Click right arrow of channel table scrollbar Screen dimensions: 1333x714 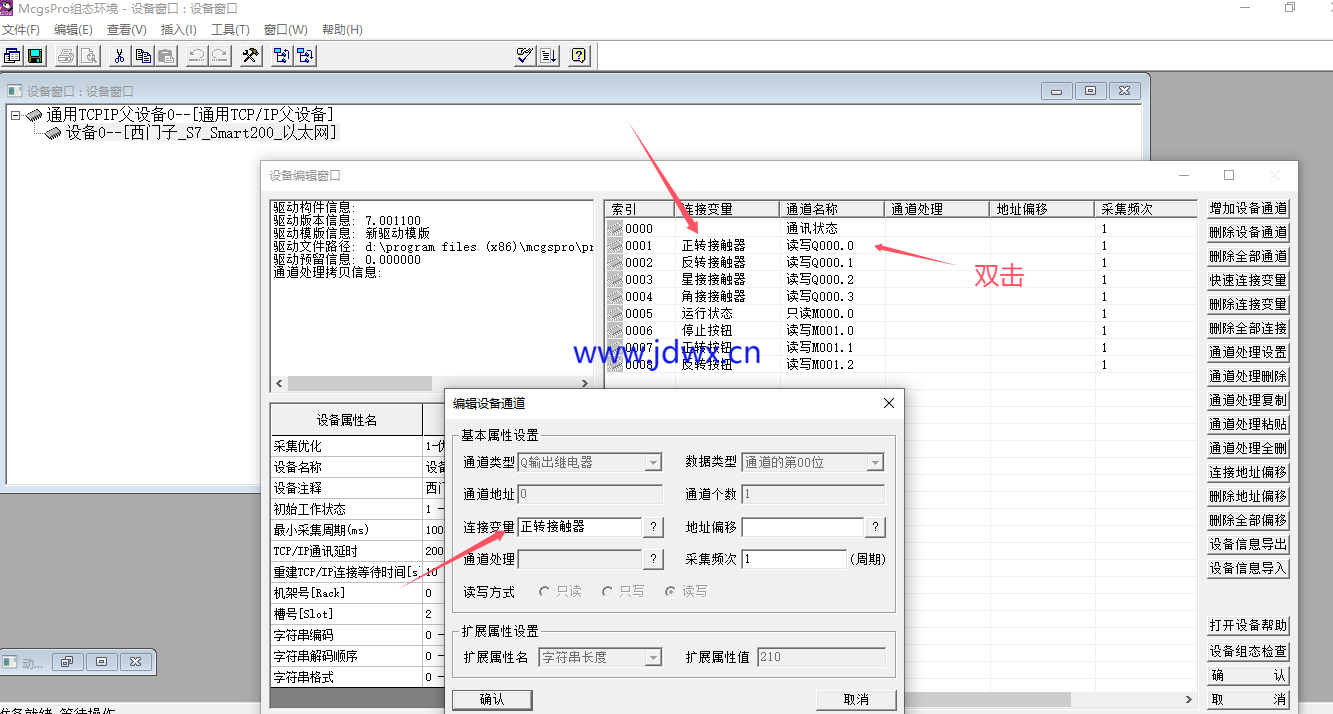pos(1189,700)
